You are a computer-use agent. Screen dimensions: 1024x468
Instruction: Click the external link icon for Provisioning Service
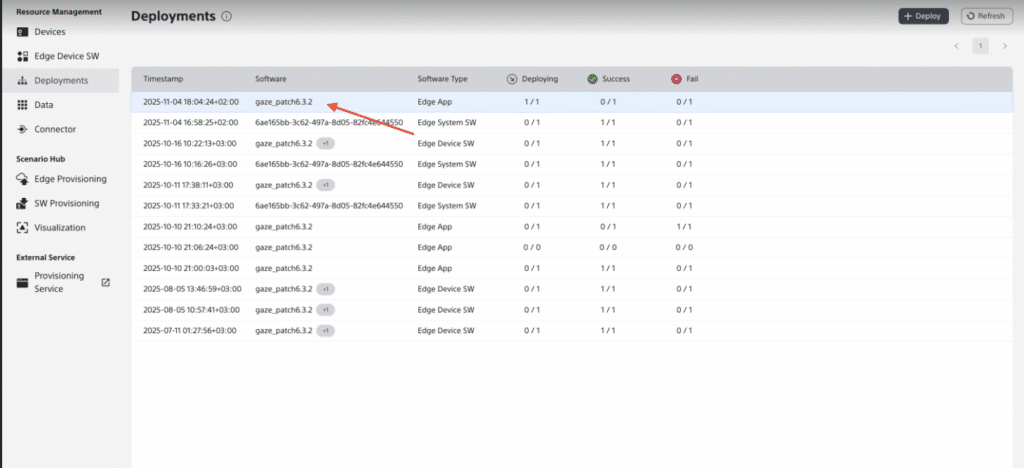click(x=106, y=283)
